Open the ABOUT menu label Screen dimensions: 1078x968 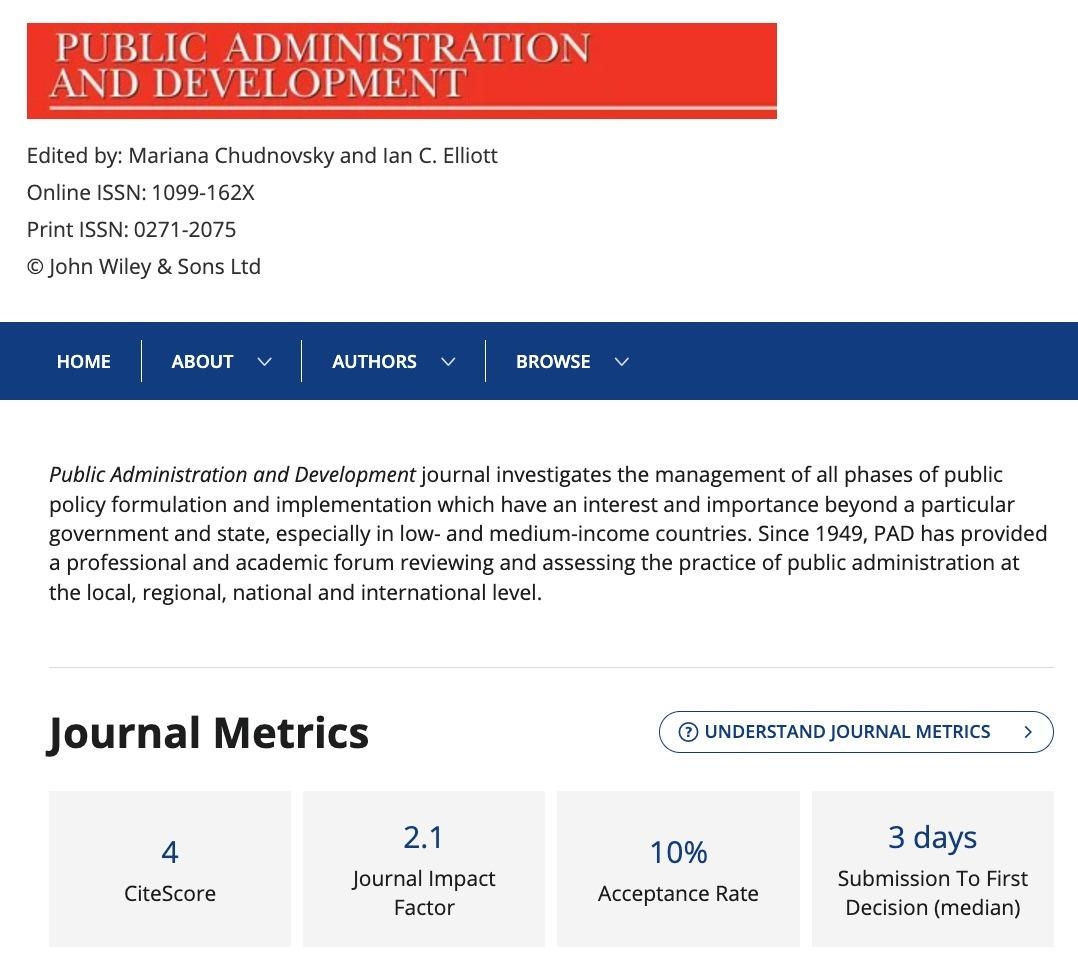202,361
